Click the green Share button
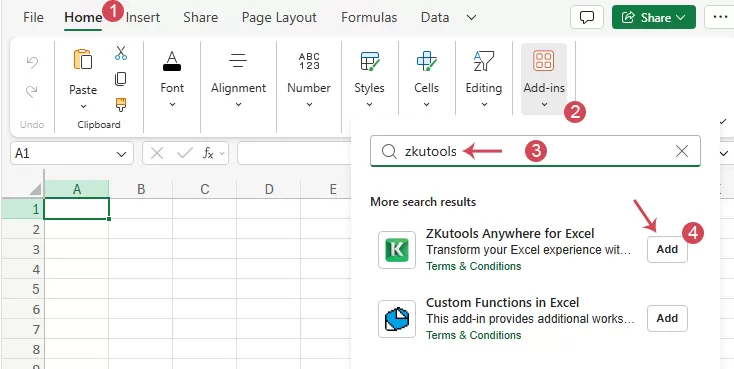 [x=653, y=17]
